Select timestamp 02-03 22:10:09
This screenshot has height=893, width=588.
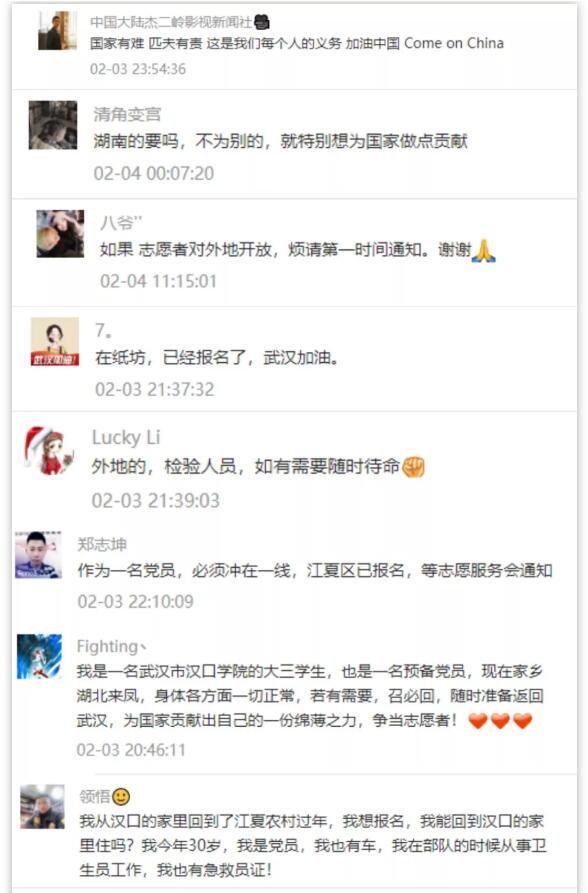coord(136,601)
